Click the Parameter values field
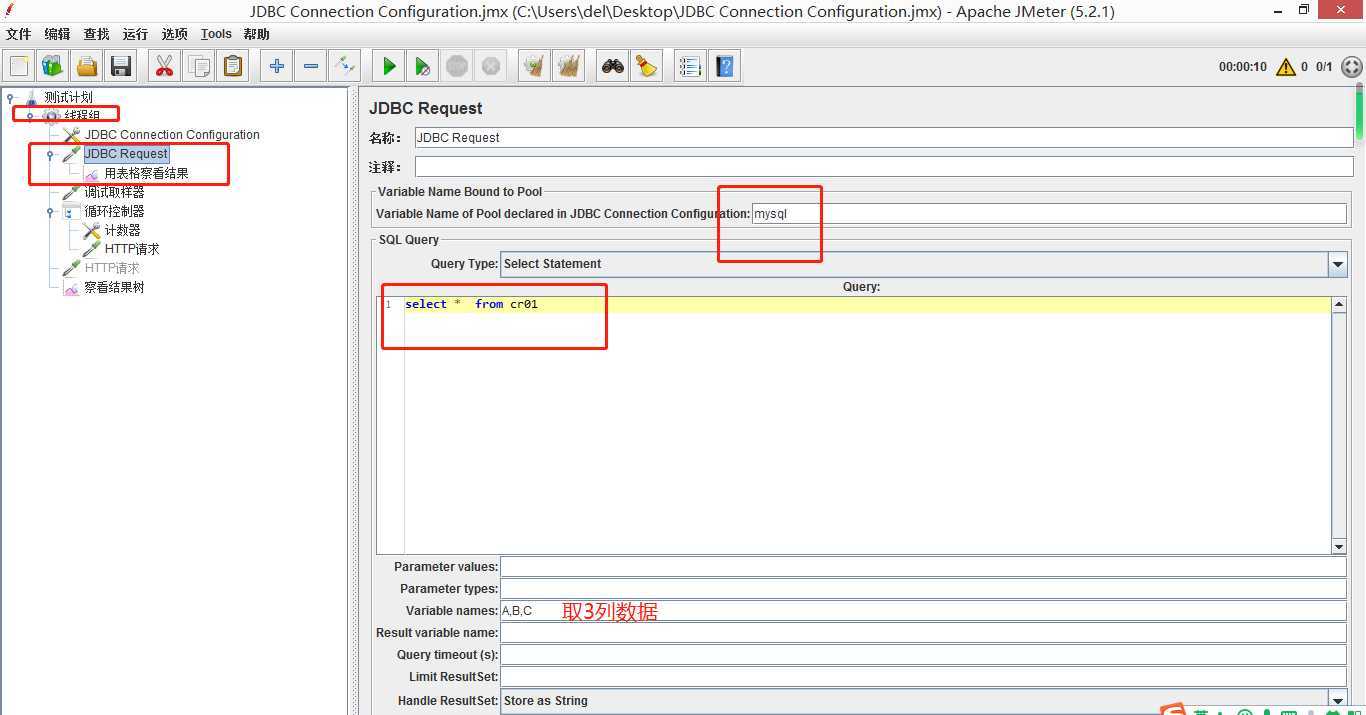Screen dimensions: 1366x715 point(923,567)
